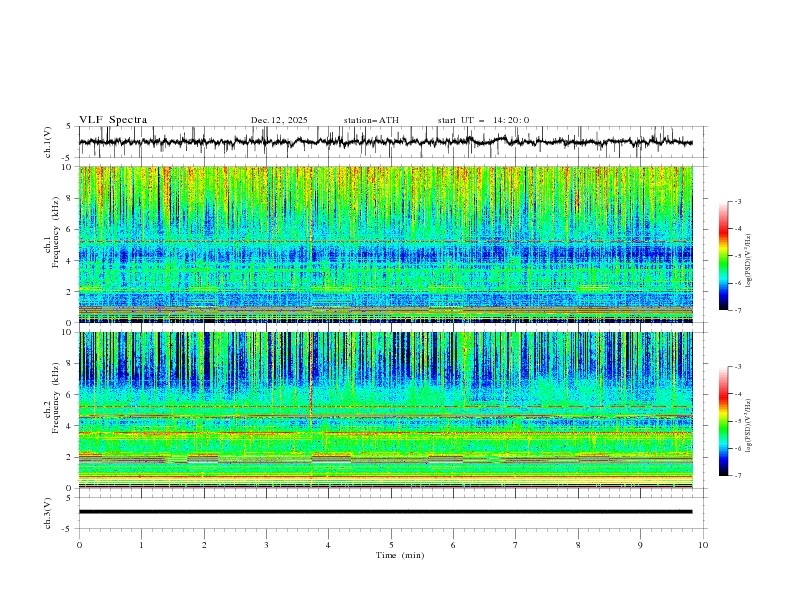Click the "7" tick label on the time axis
The height and width of the screenshot is (612, 792).
click(516, 545)
